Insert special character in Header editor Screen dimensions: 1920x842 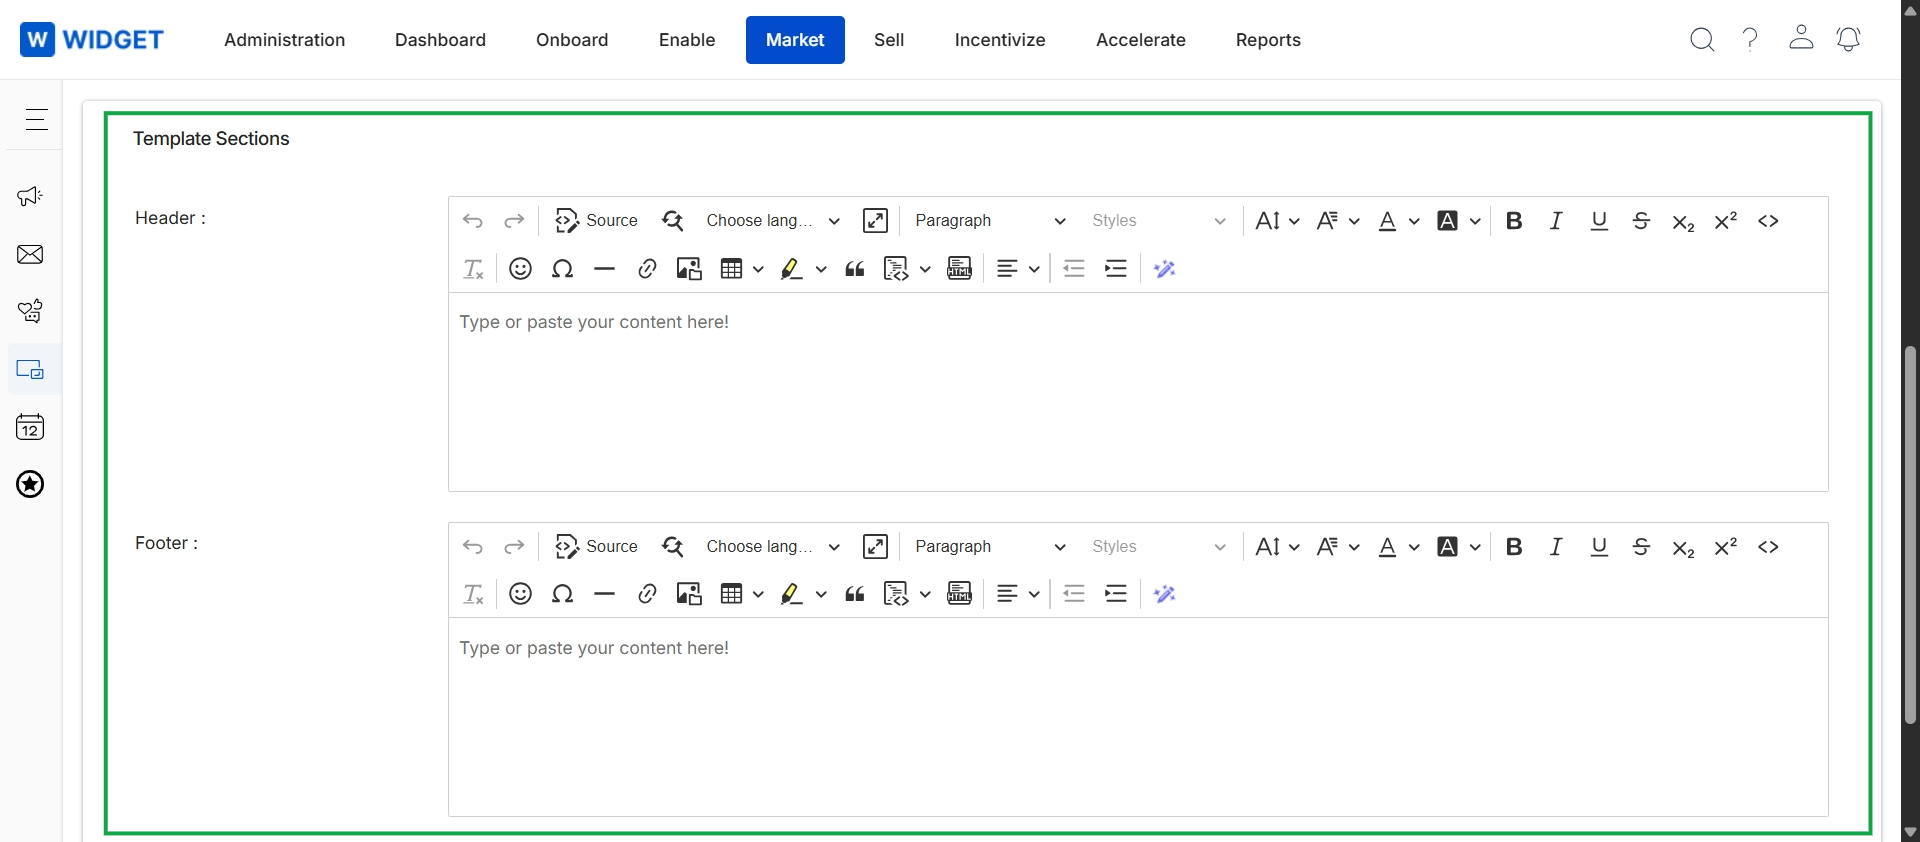point(563,269)
